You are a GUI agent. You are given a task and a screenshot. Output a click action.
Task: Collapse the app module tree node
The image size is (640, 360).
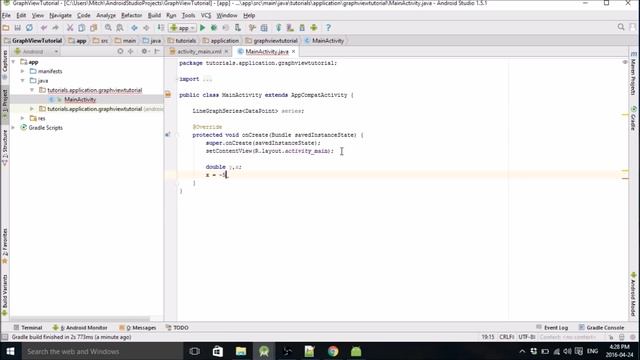pyautogui.click(x=13, y=62)
